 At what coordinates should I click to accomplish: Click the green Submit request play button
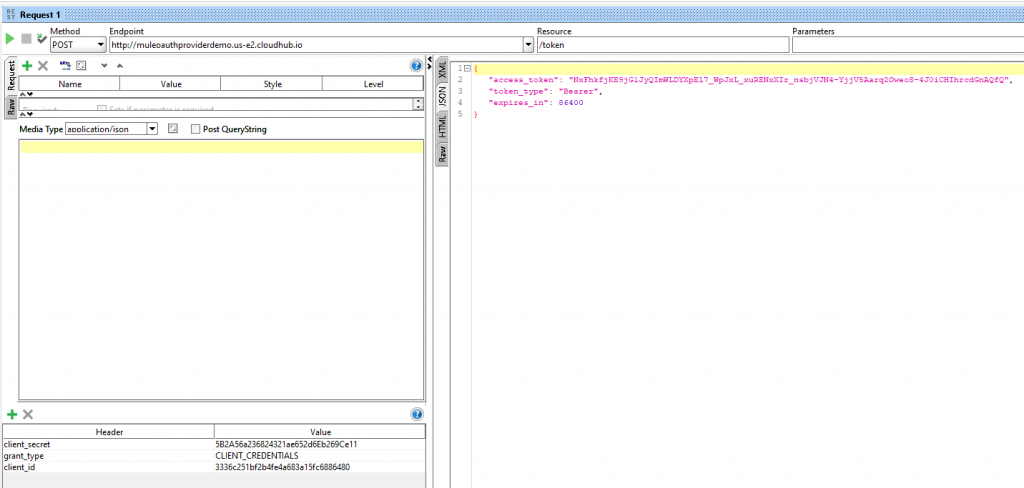tap(10, 38)
